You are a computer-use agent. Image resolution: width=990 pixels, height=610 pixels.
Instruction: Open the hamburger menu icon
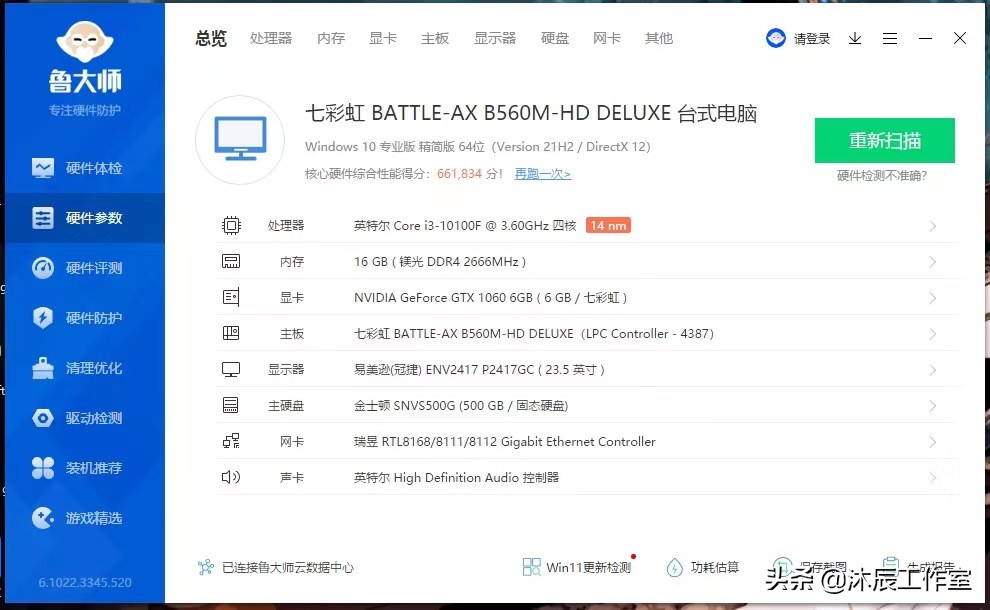890,38
